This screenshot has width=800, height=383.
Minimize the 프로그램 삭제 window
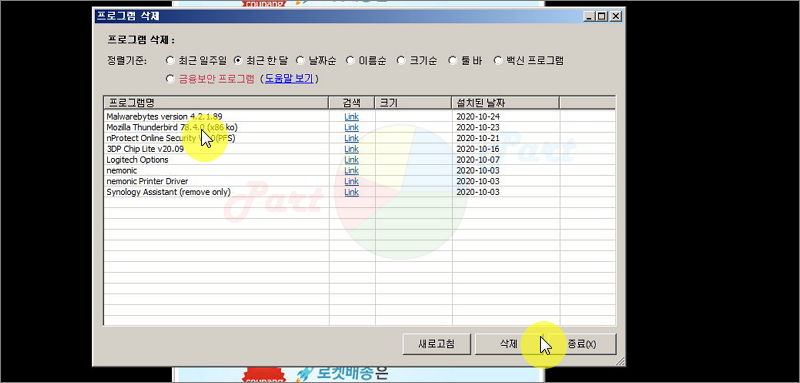(x=590, y=16)
